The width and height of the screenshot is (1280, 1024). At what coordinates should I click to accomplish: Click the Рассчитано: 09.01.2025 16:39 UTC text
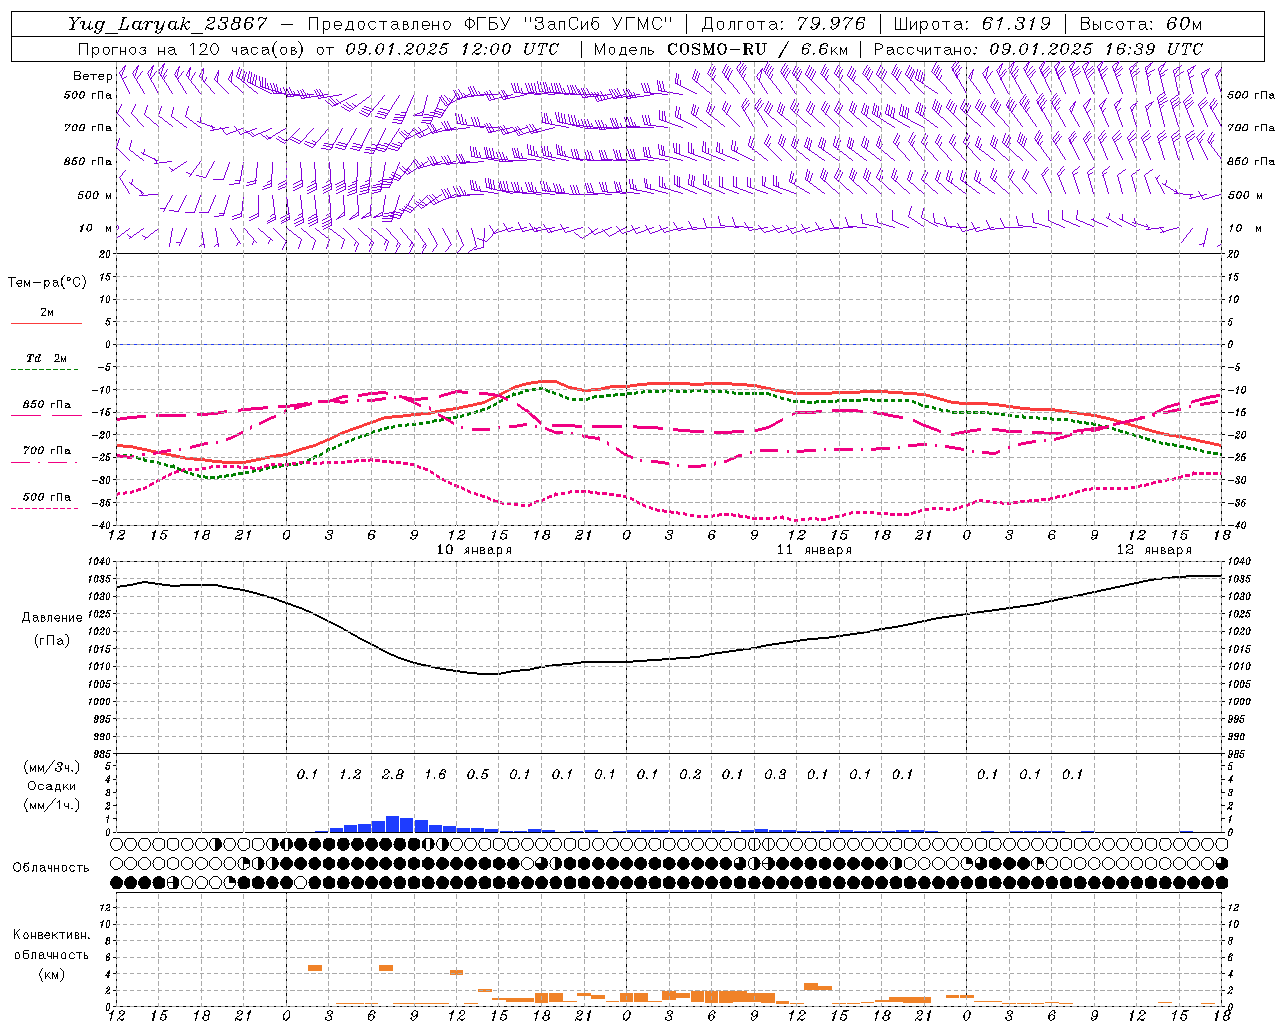pos(1039,49)
